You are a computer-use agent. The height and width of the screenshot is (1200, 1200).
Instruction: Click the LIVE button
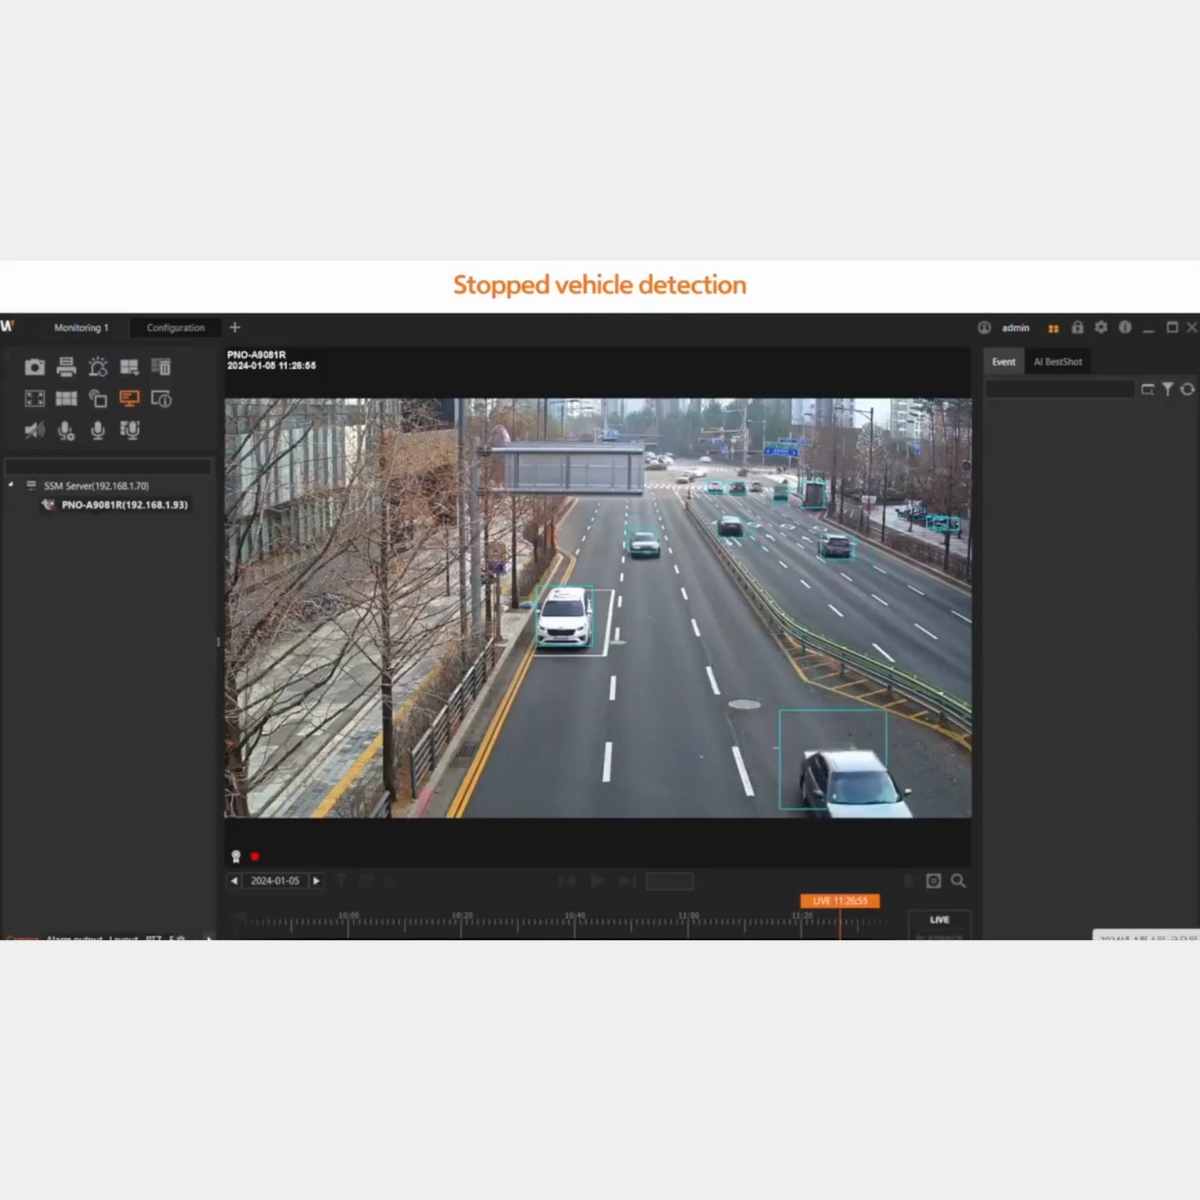pyautogui.click(x=939, y=920)
